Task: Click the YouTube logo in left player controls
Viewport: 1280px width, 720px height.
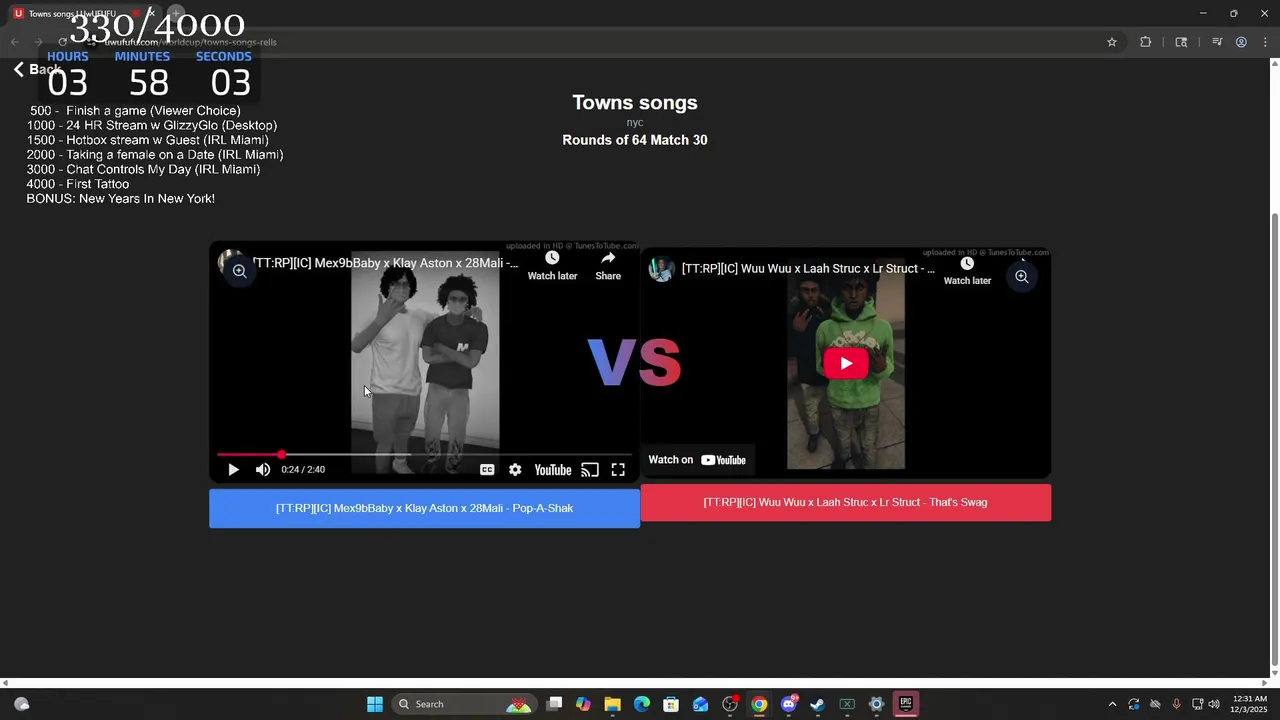Action: [x=552, y=470]
